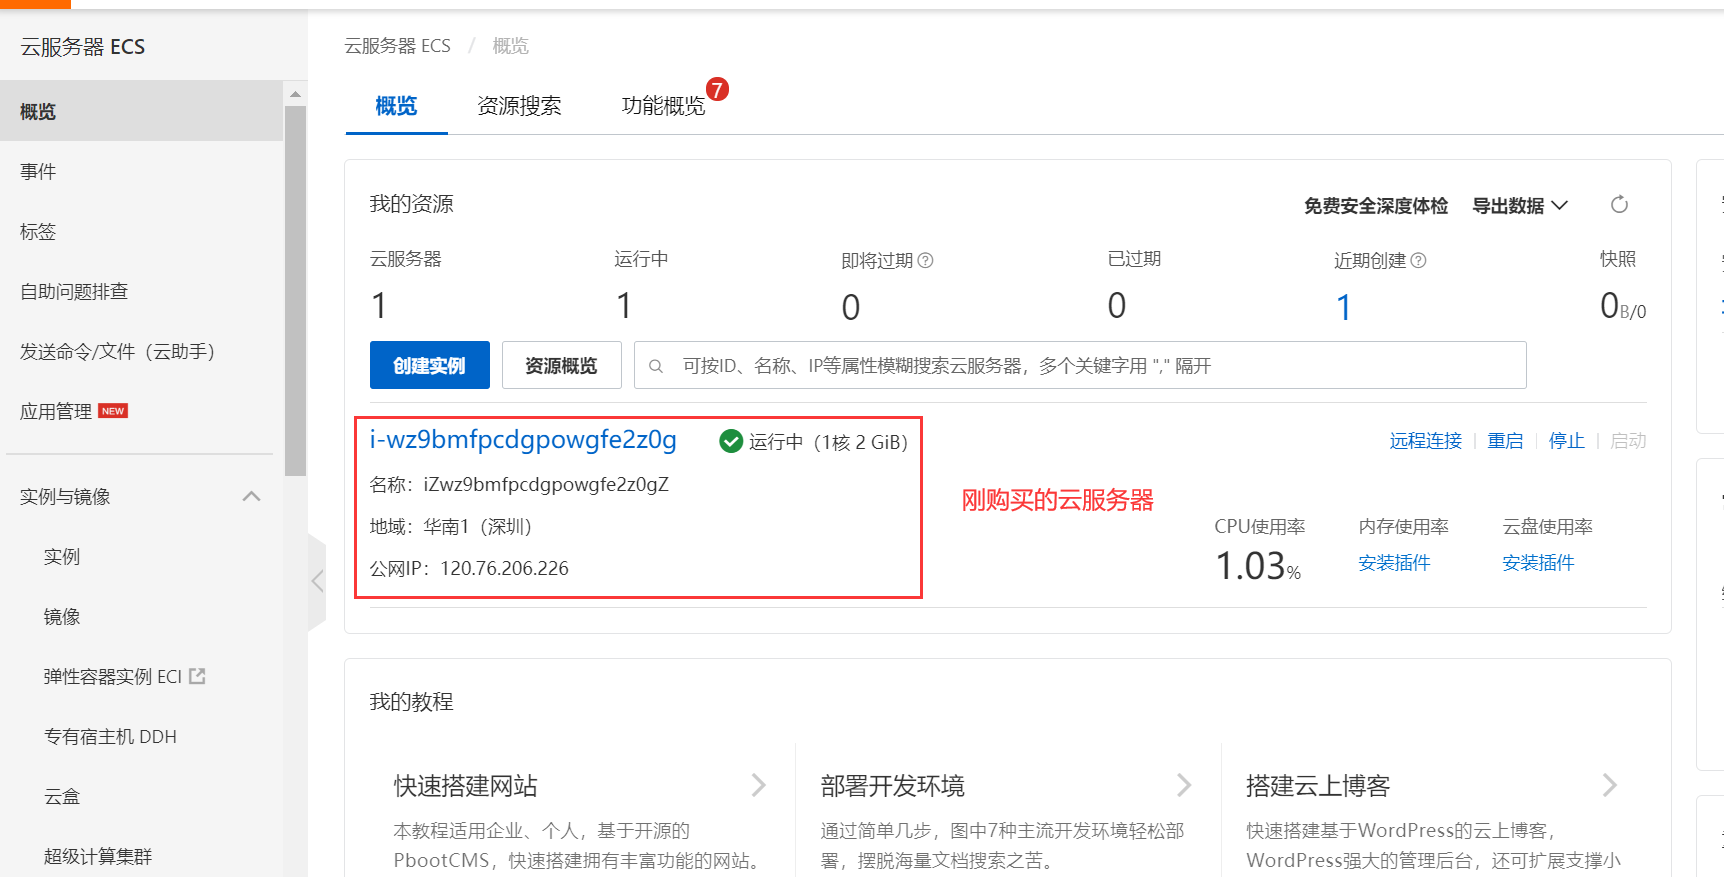Click 免费安全深度体检
Image resolution: width=1724 pixels, height=877 pixels.
1376,205
